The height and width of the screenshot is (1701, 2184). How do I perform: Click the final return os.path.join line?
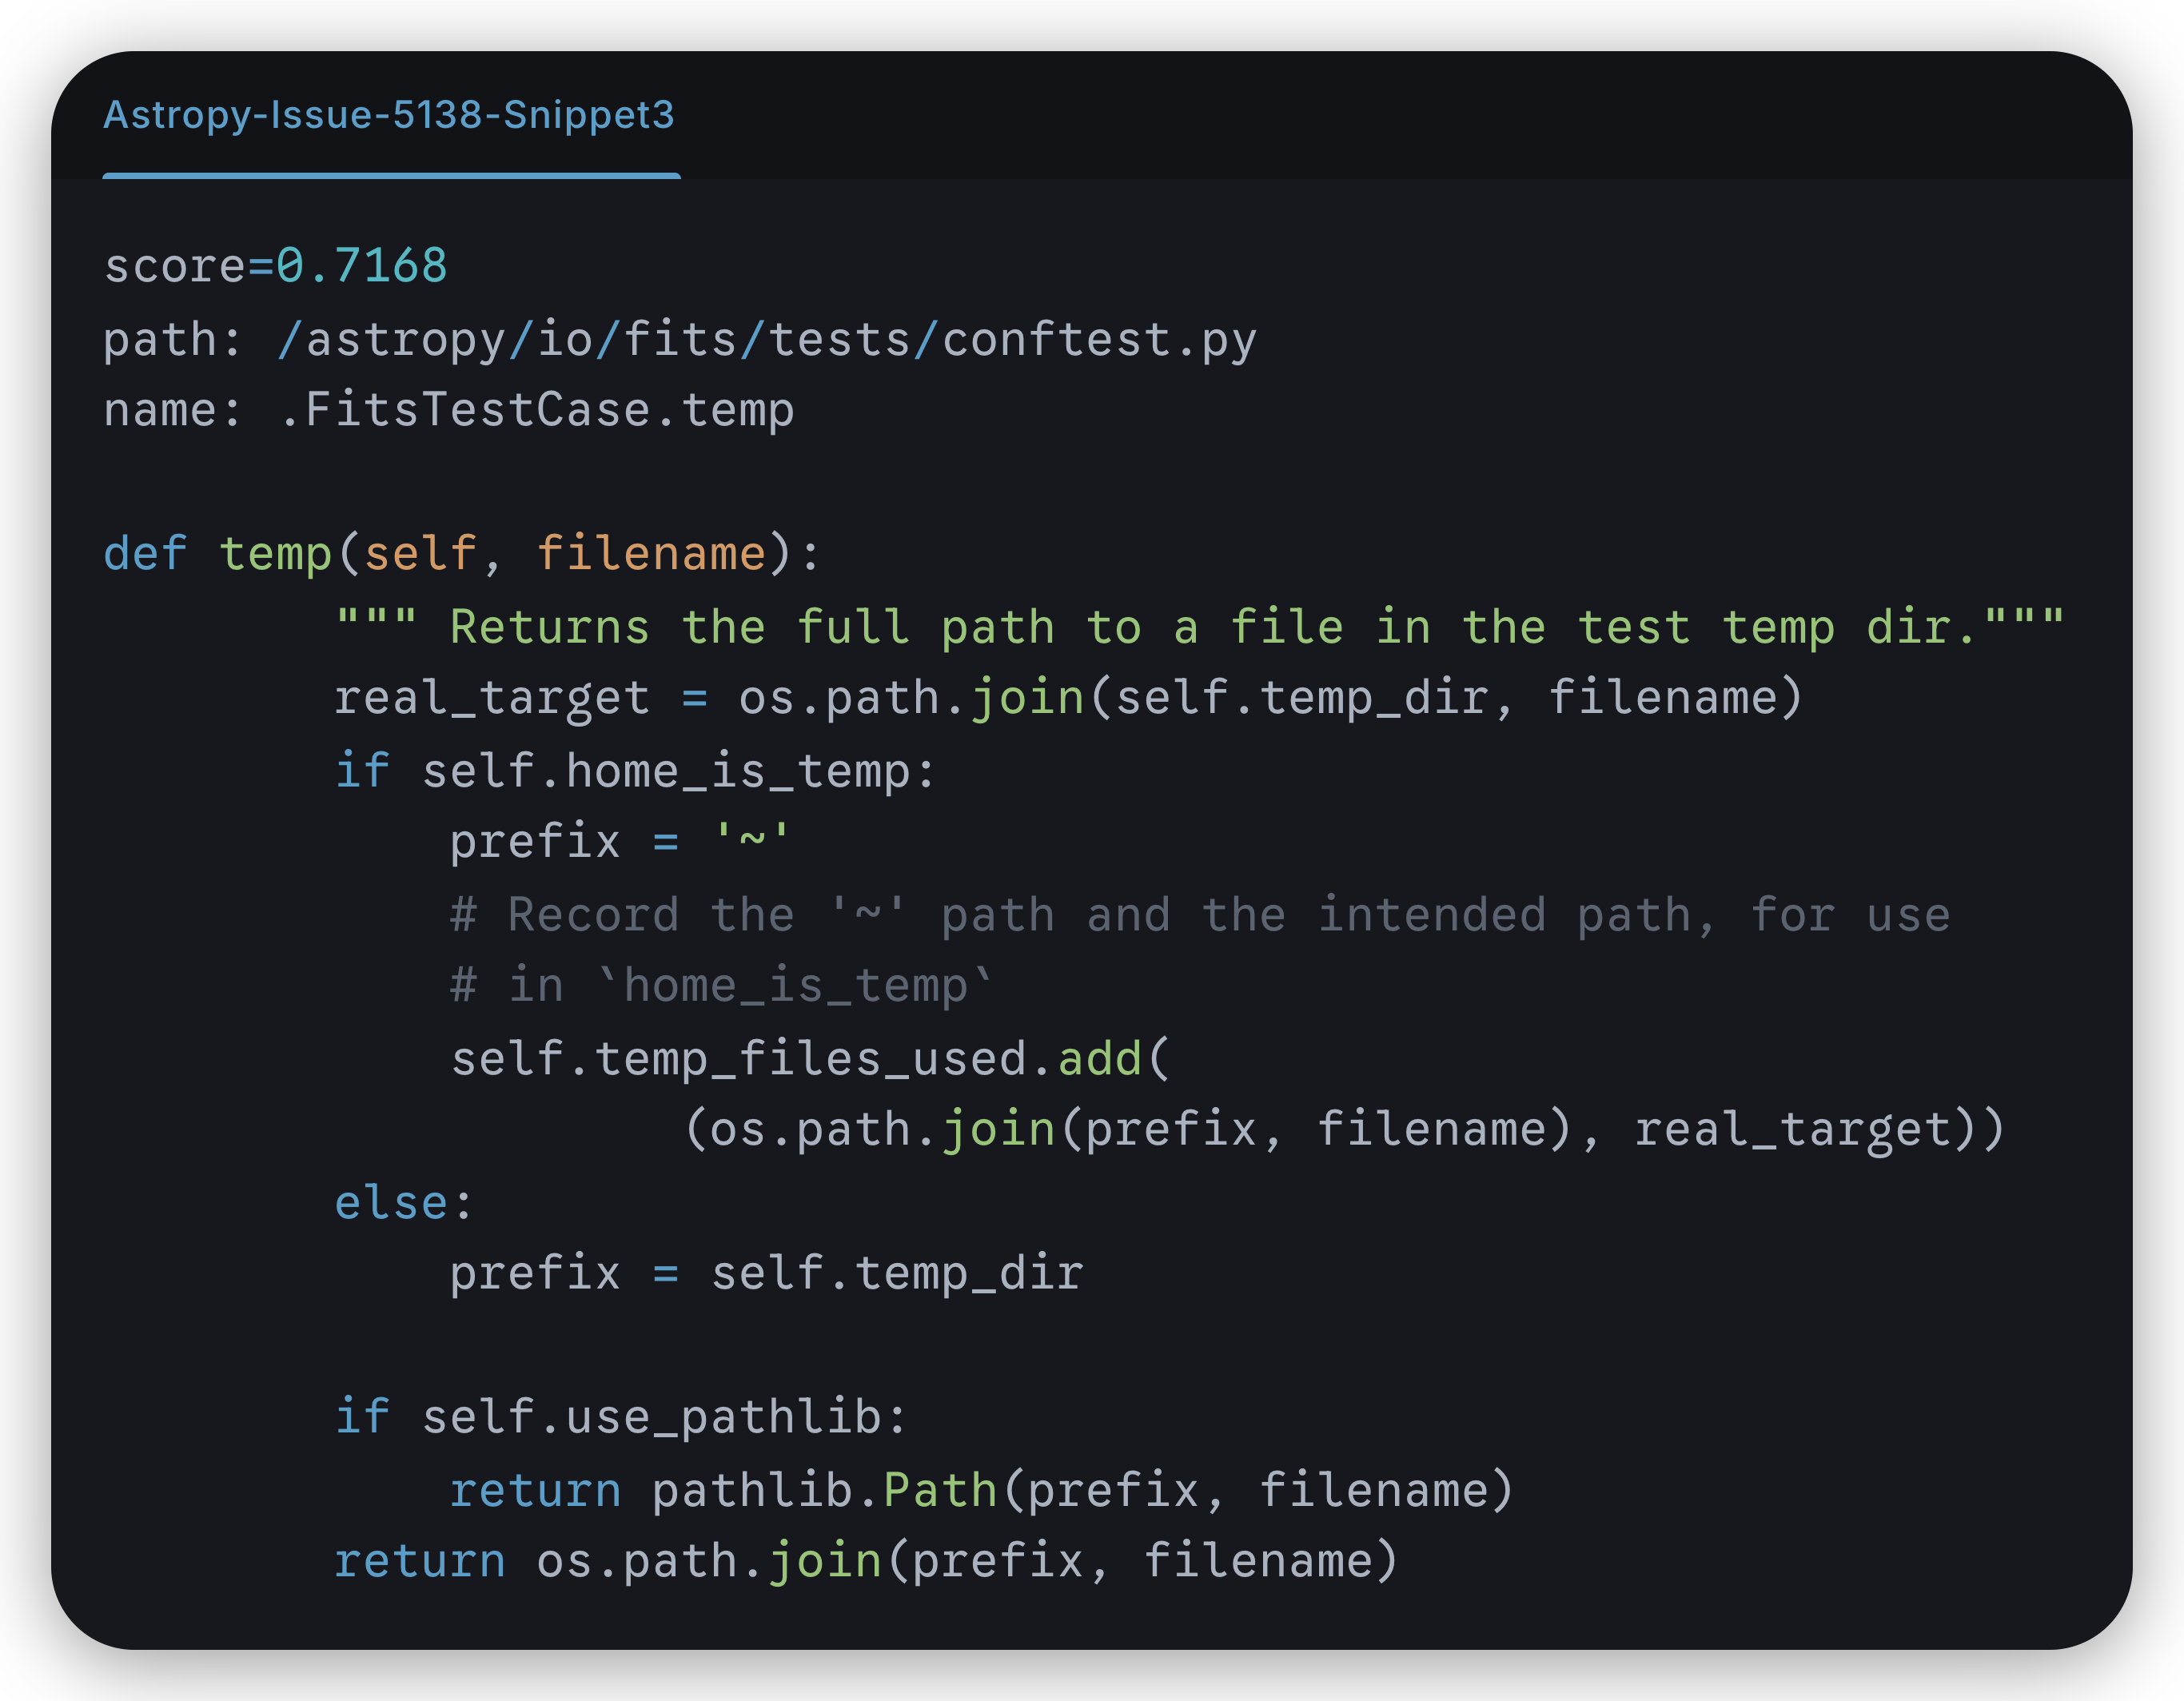tap(865, 1561)
